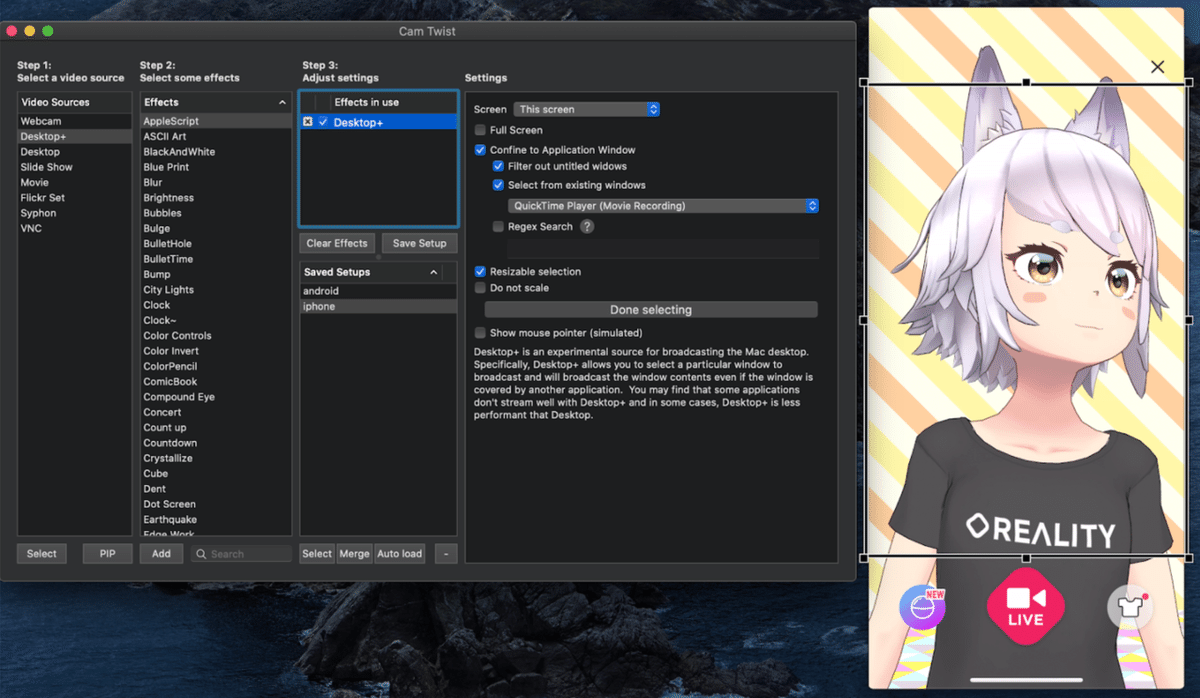This screenshot has height=698, width=1200.
Task: Uncheck Filter out untitled widows
Action: pos(498,166)
